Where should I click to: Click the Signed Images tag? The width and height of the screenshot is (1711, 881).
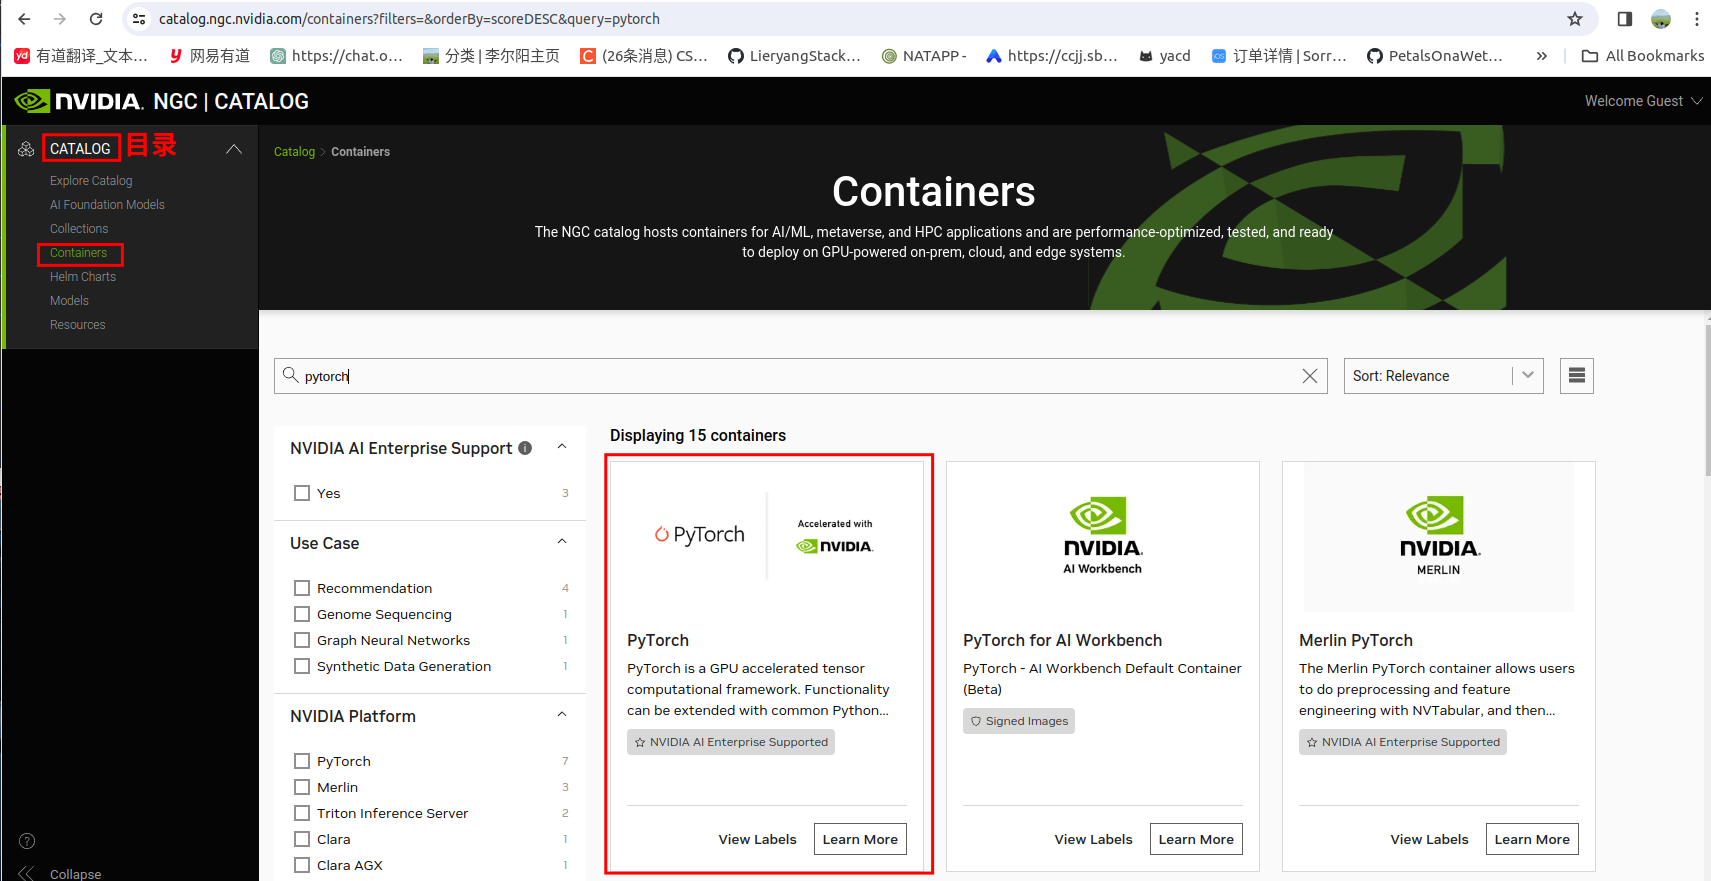1019,721
